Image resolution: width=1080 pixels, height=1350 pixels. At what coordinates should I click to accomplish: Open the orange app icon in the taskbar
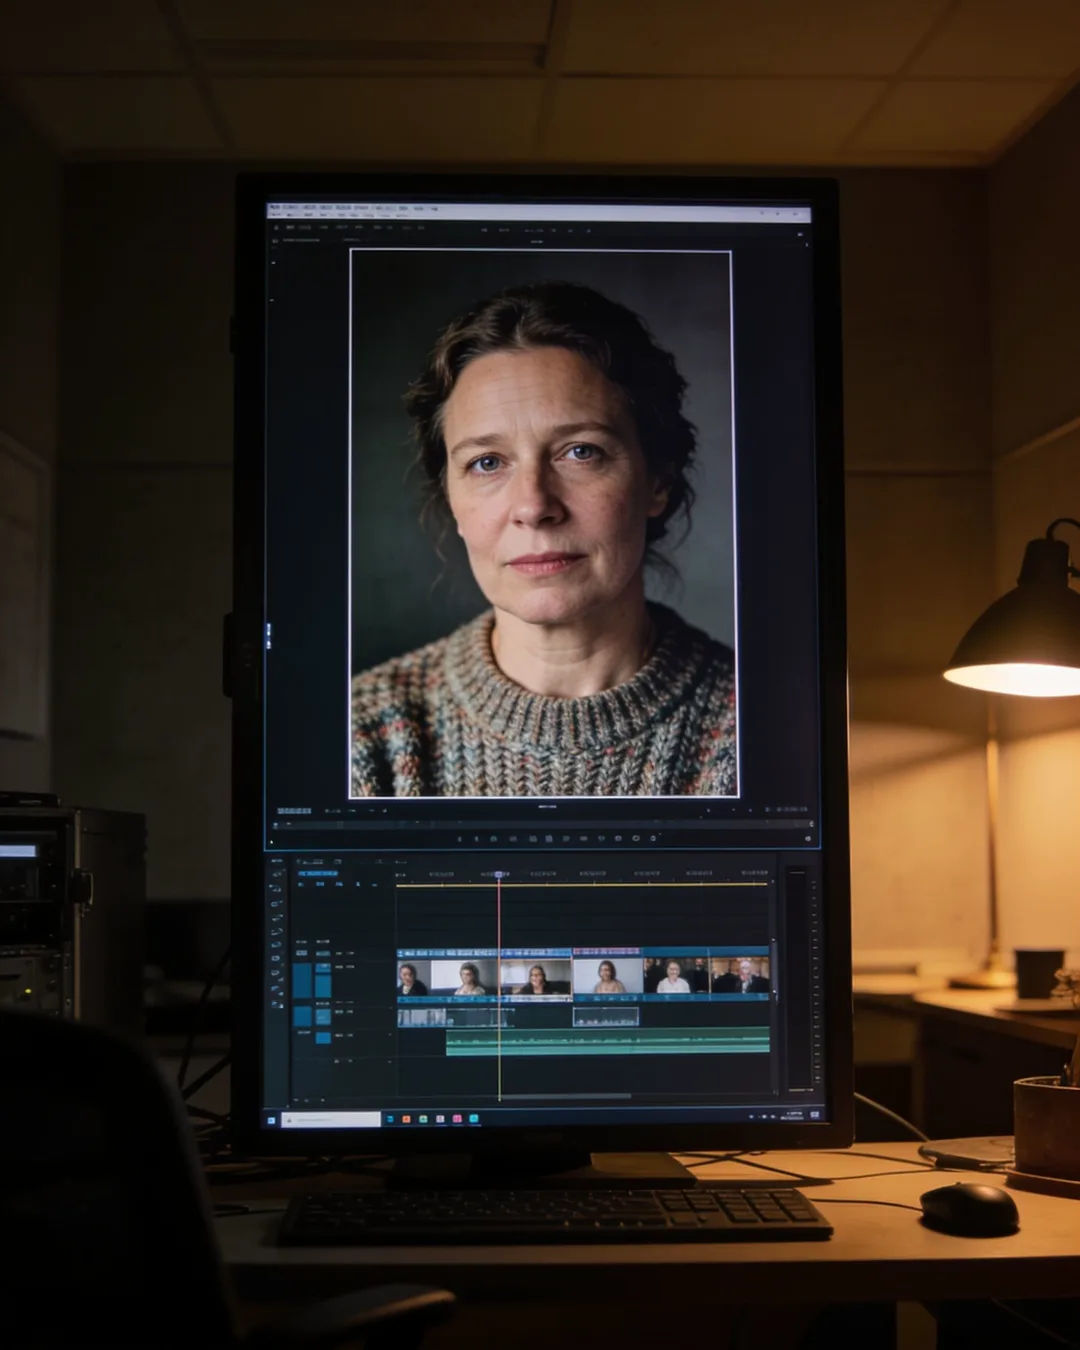(x=406, y=1119)
